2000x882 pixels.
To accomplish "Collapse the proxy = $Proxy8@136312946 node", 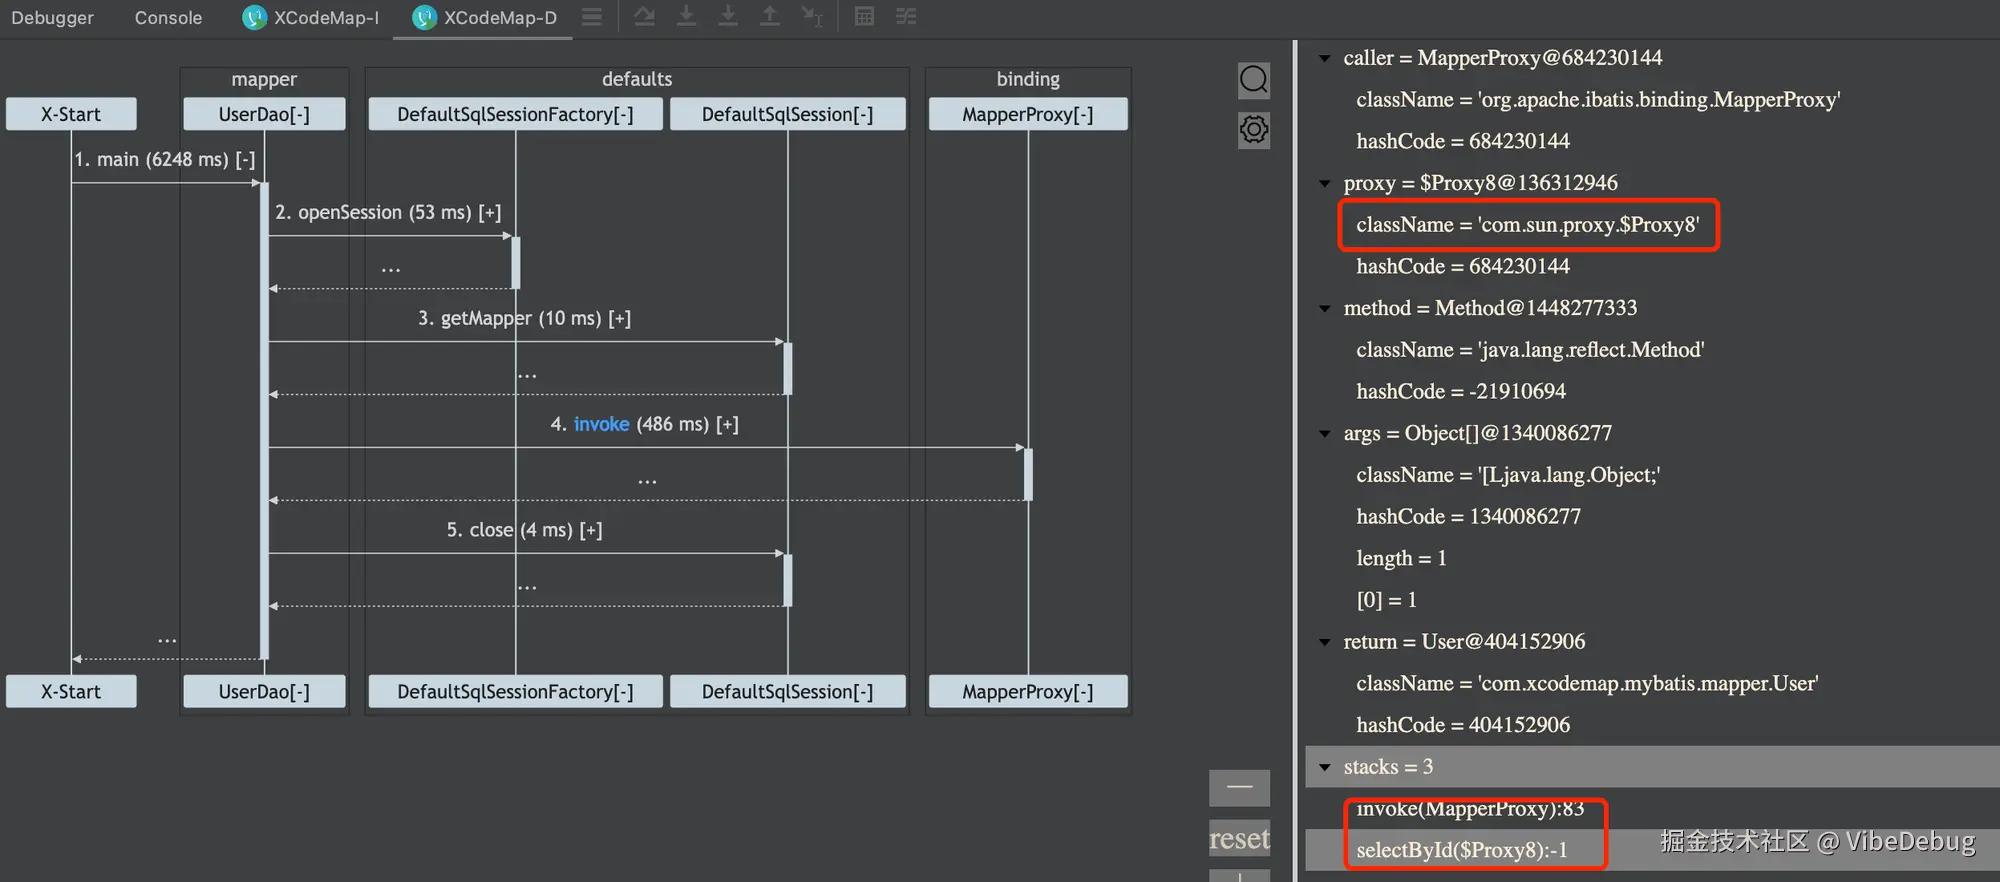I will click(x=1325, y=184).
